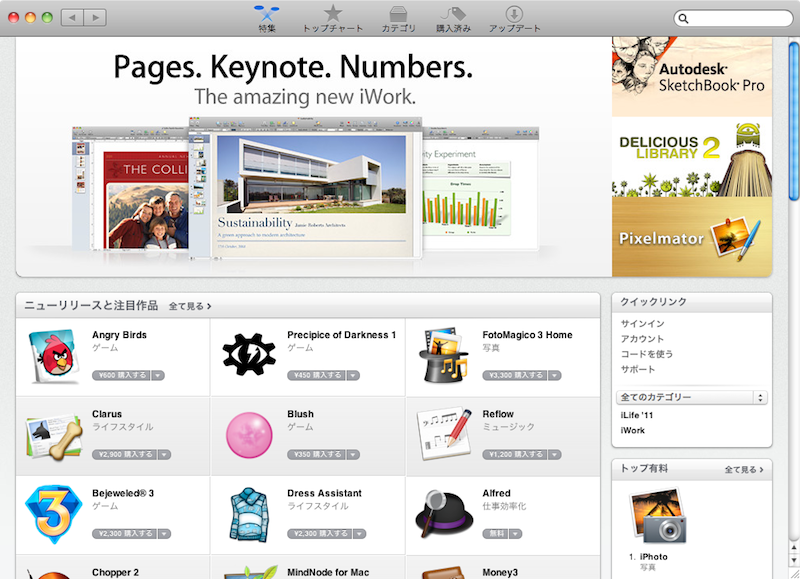Click the scrollbar down arrow
Screen dimensions: 800x579
point(793,560)
